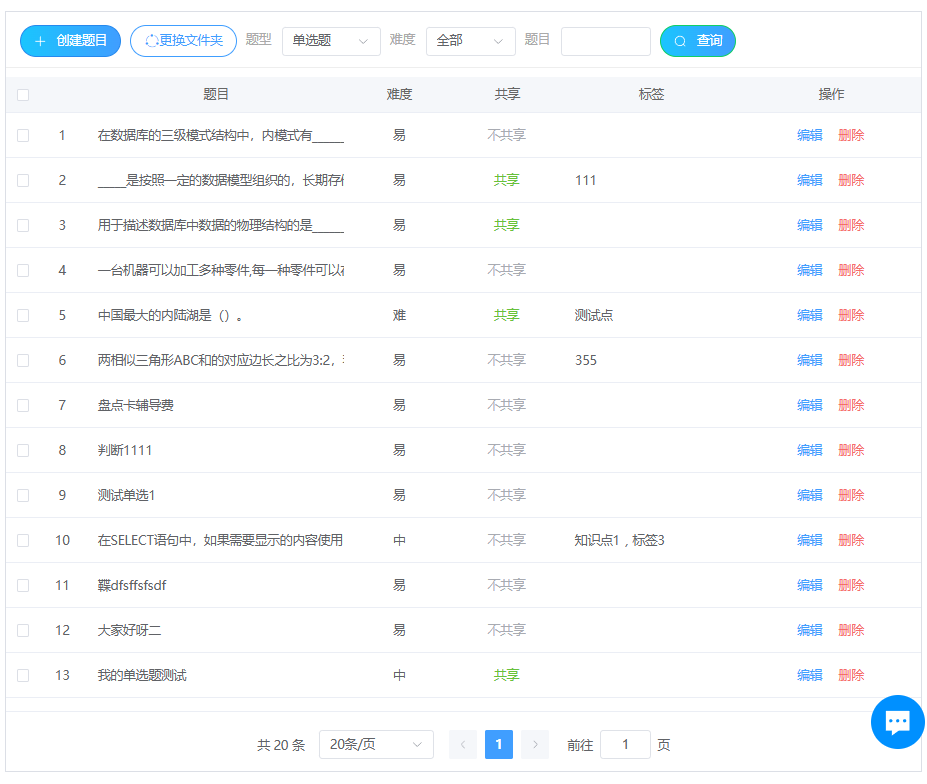Expand the 难度 dropdown showing 全部
This screenshot has width=927, height=784.
[470, 41]
